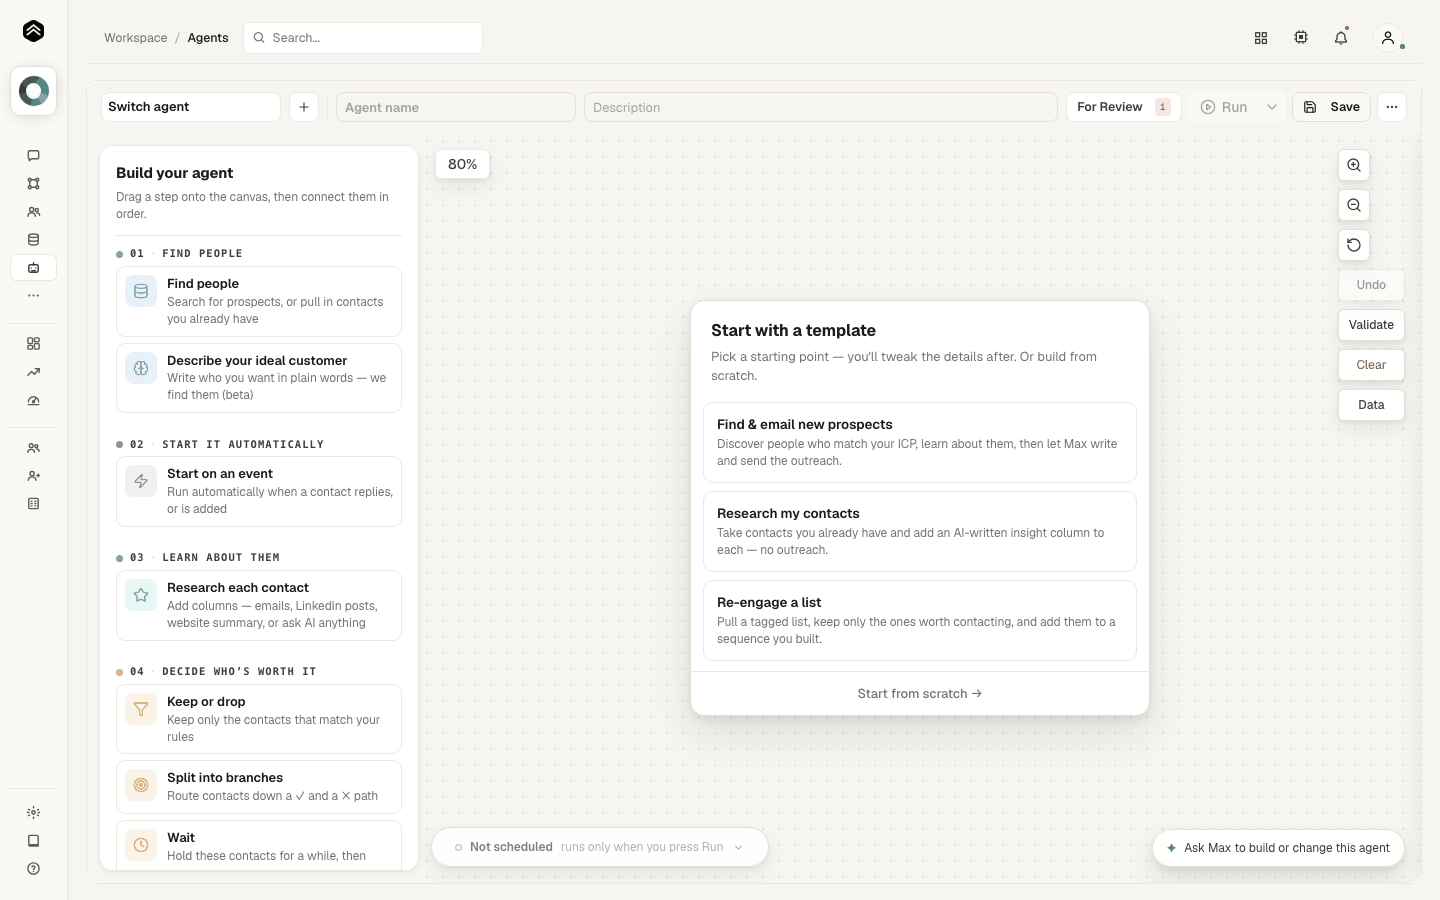Open the For Review list

tap(1124, 107)
